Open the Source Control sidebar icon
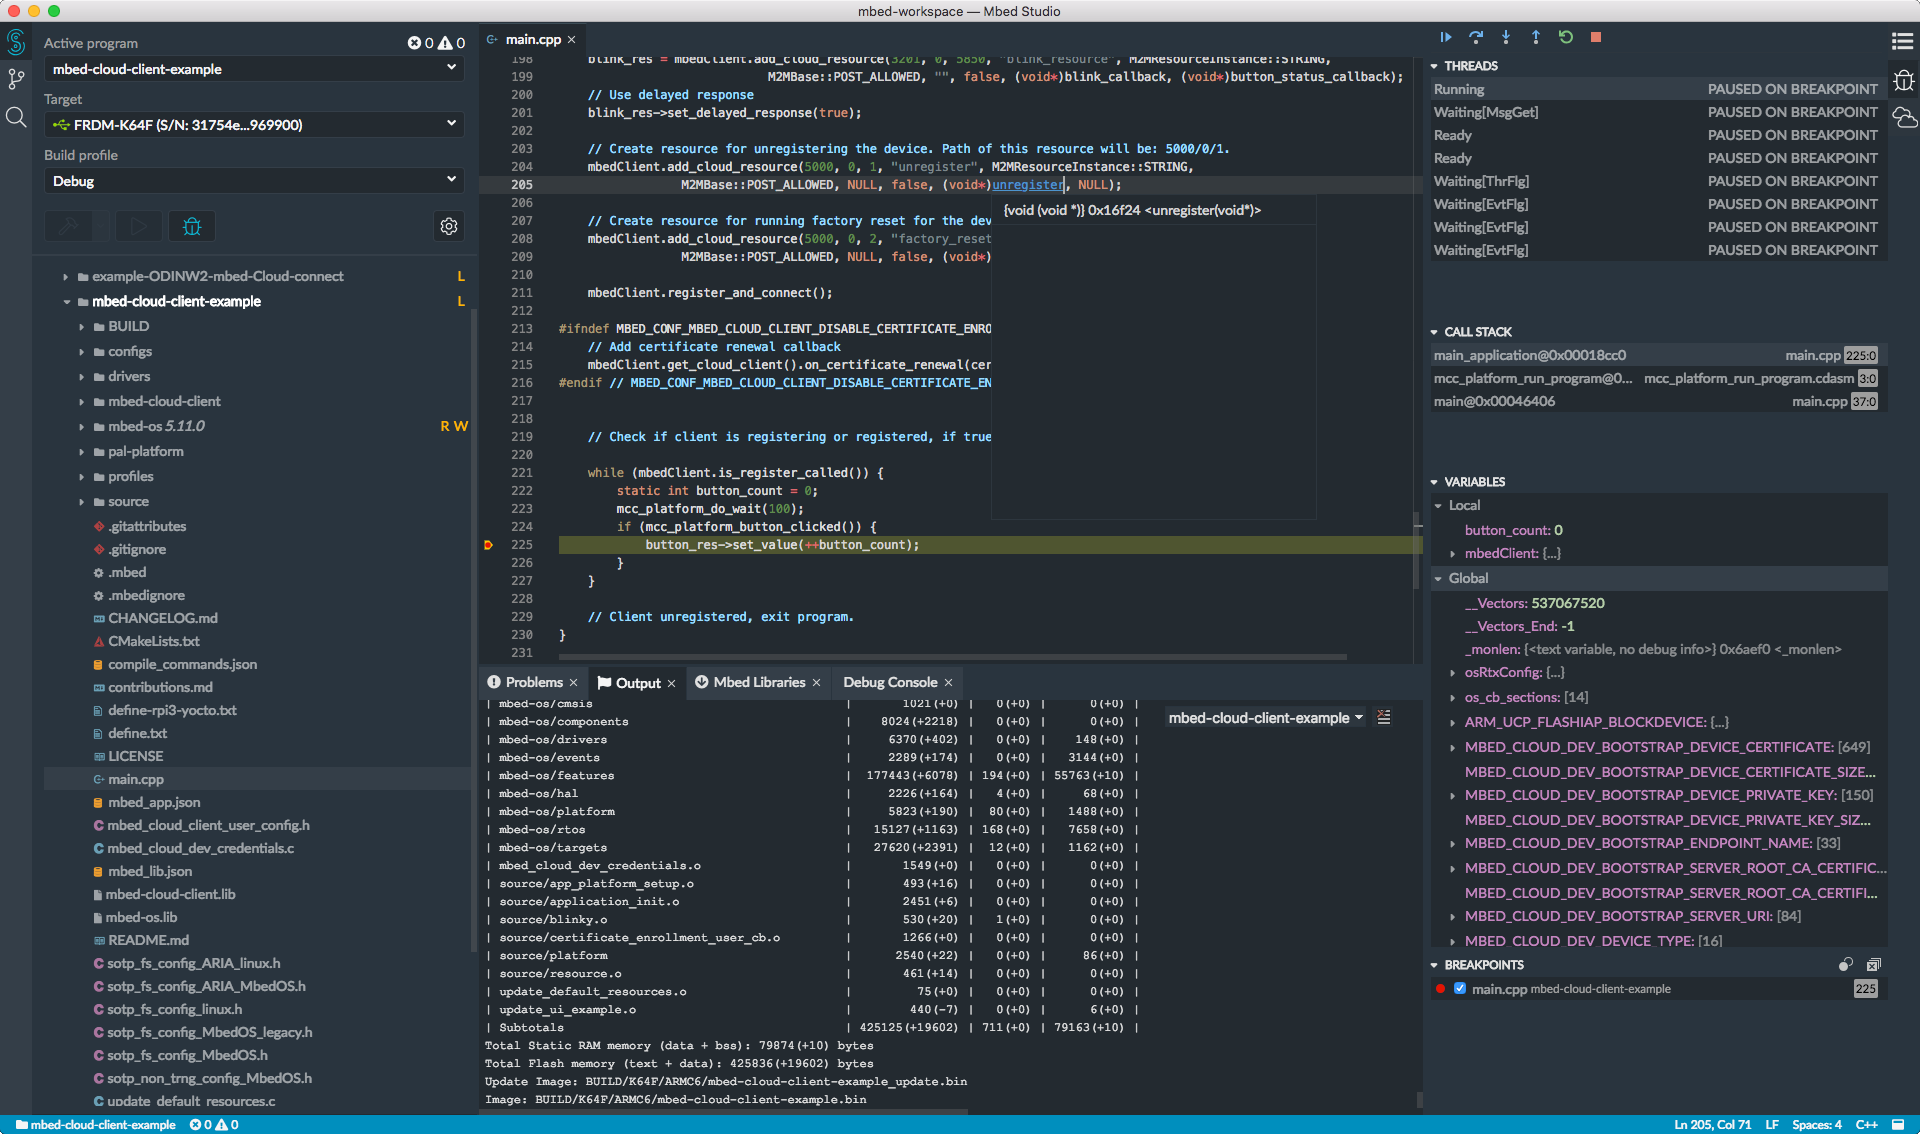This screenshot has height=1134, width=1920. pos(16,79)
